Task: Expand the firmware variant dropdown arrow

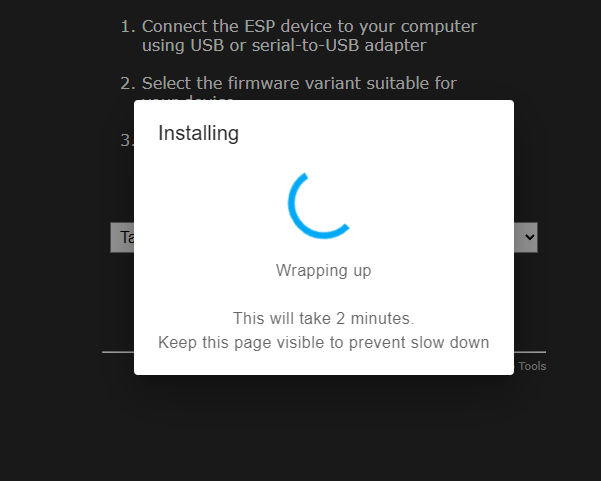Action: 529,237
